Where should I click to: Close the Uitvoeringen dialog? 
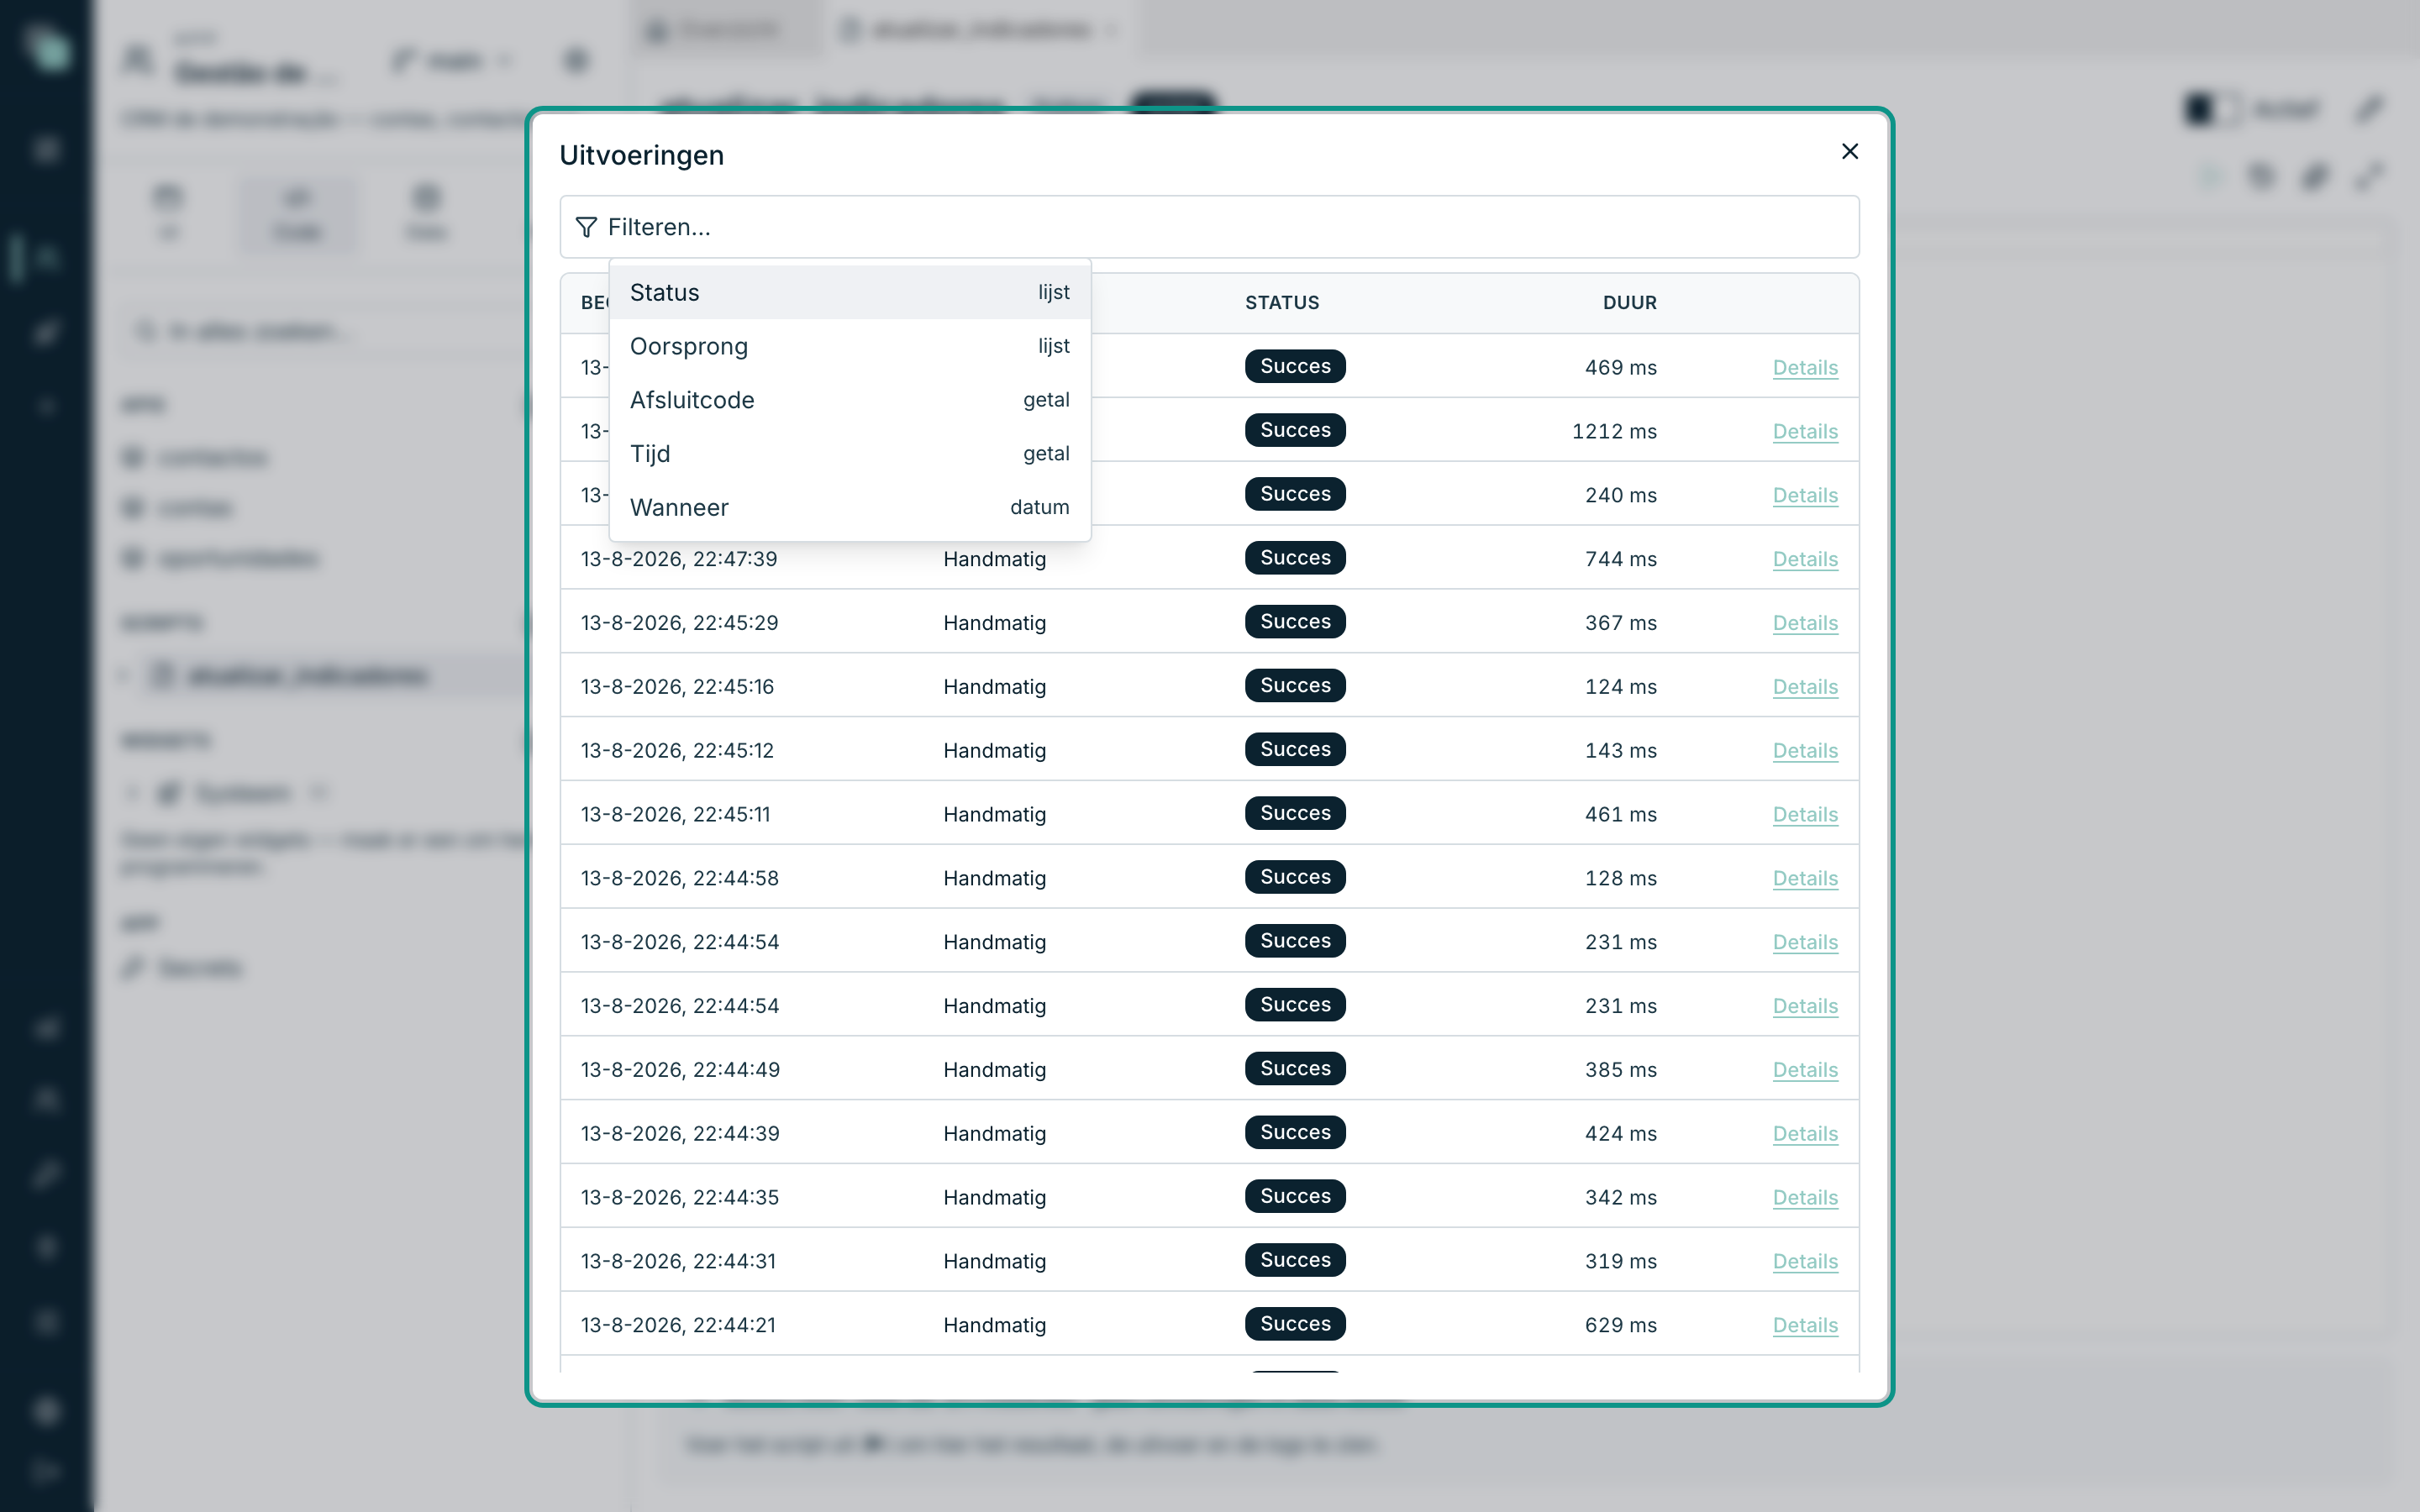coord(1849,151)
